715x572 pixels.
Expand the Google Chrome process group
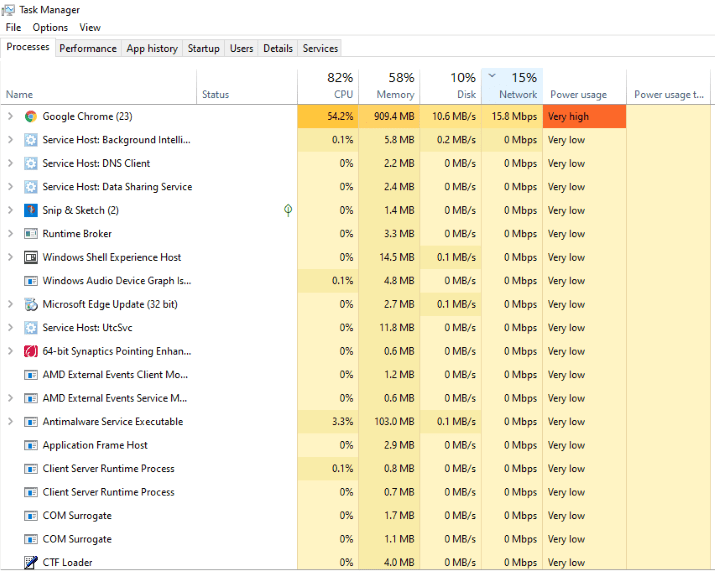pyautogui.click(x=10, y=116)
